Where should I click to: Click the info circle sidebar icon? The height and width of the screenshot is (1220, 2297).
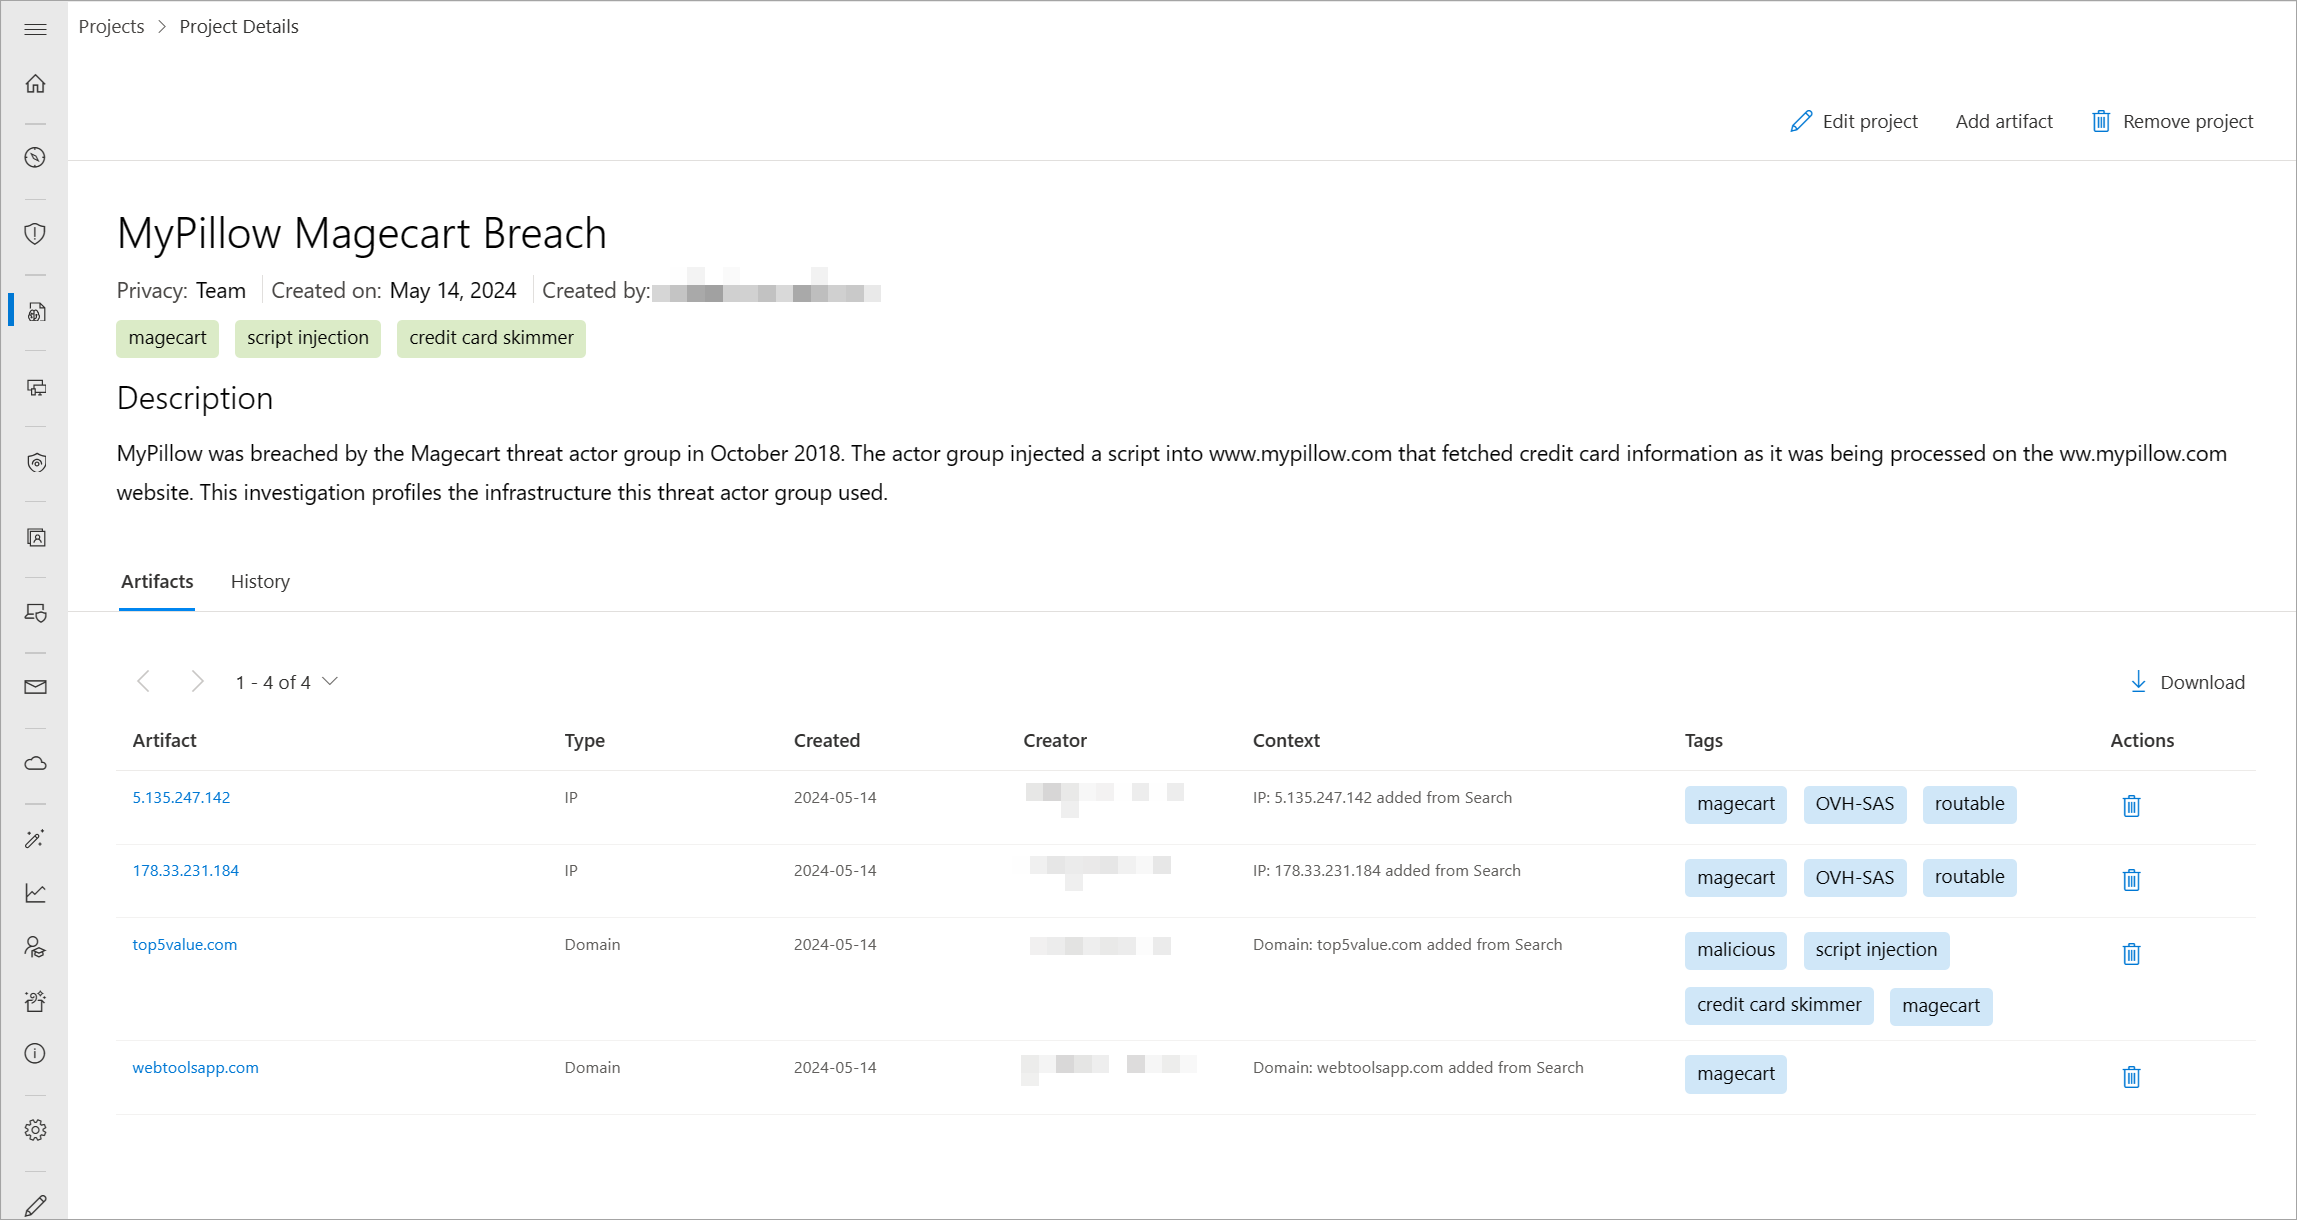click(35, 1054)
